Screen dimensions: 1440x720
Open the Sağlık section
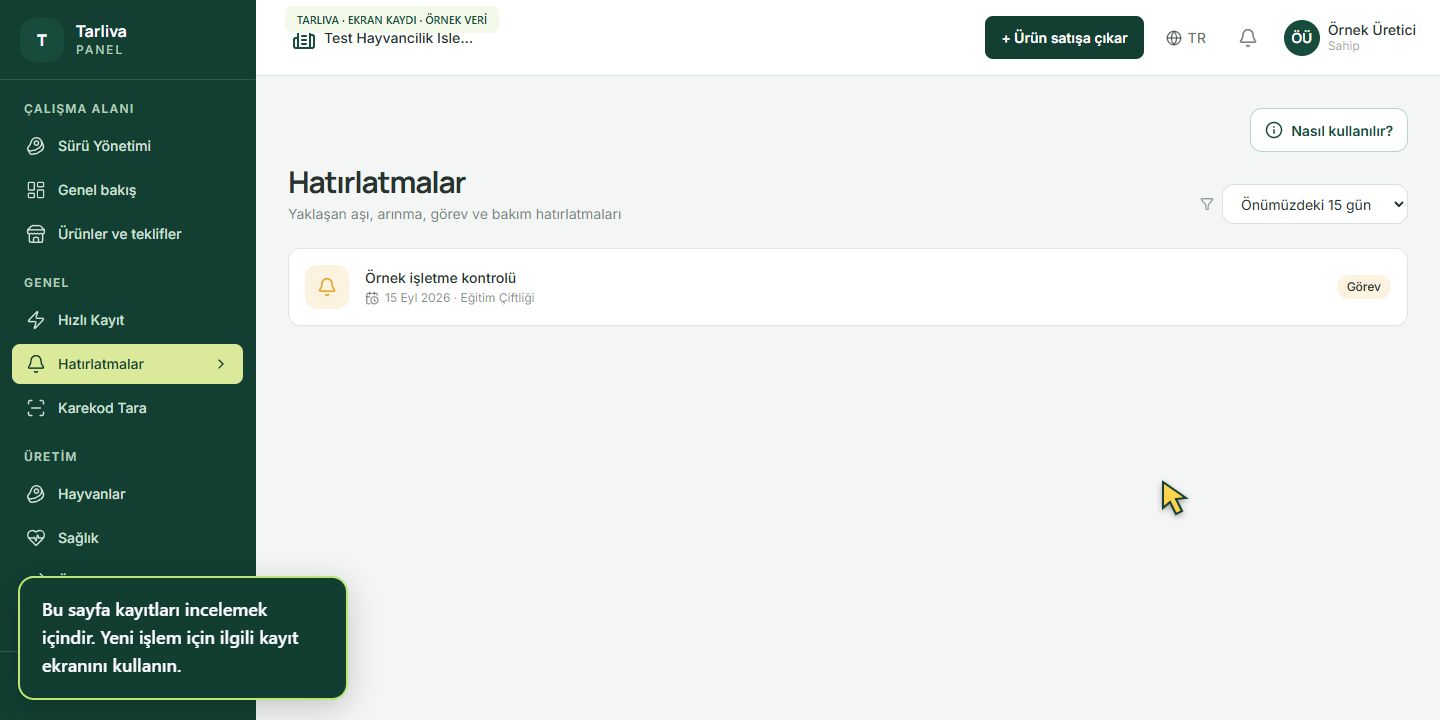pos(127,538)
